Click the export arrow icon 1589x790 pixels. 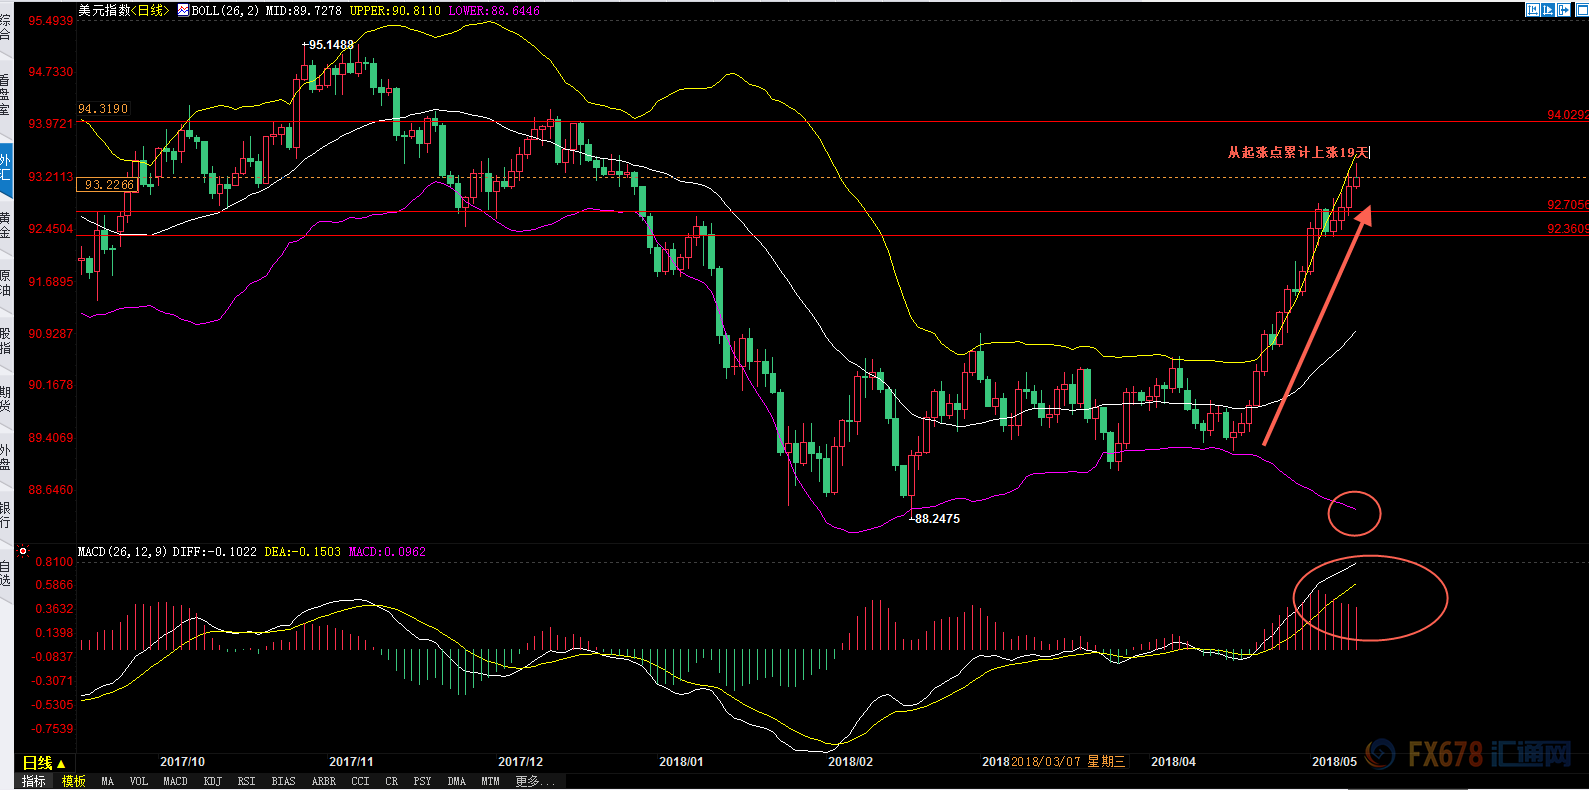(x=1565, y=10)
